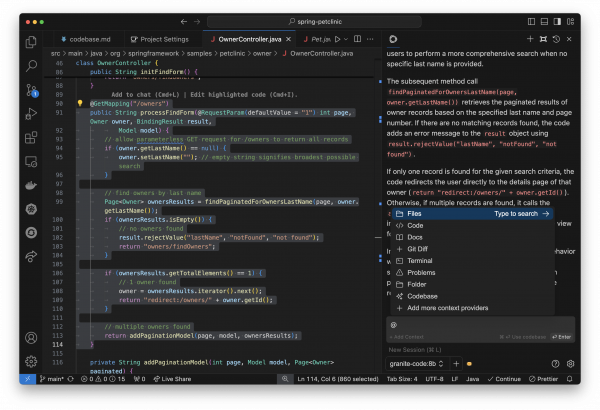Open the Manage gear icon
The image size is (600, 410).
pyautogui.click(x=31, y=361)
